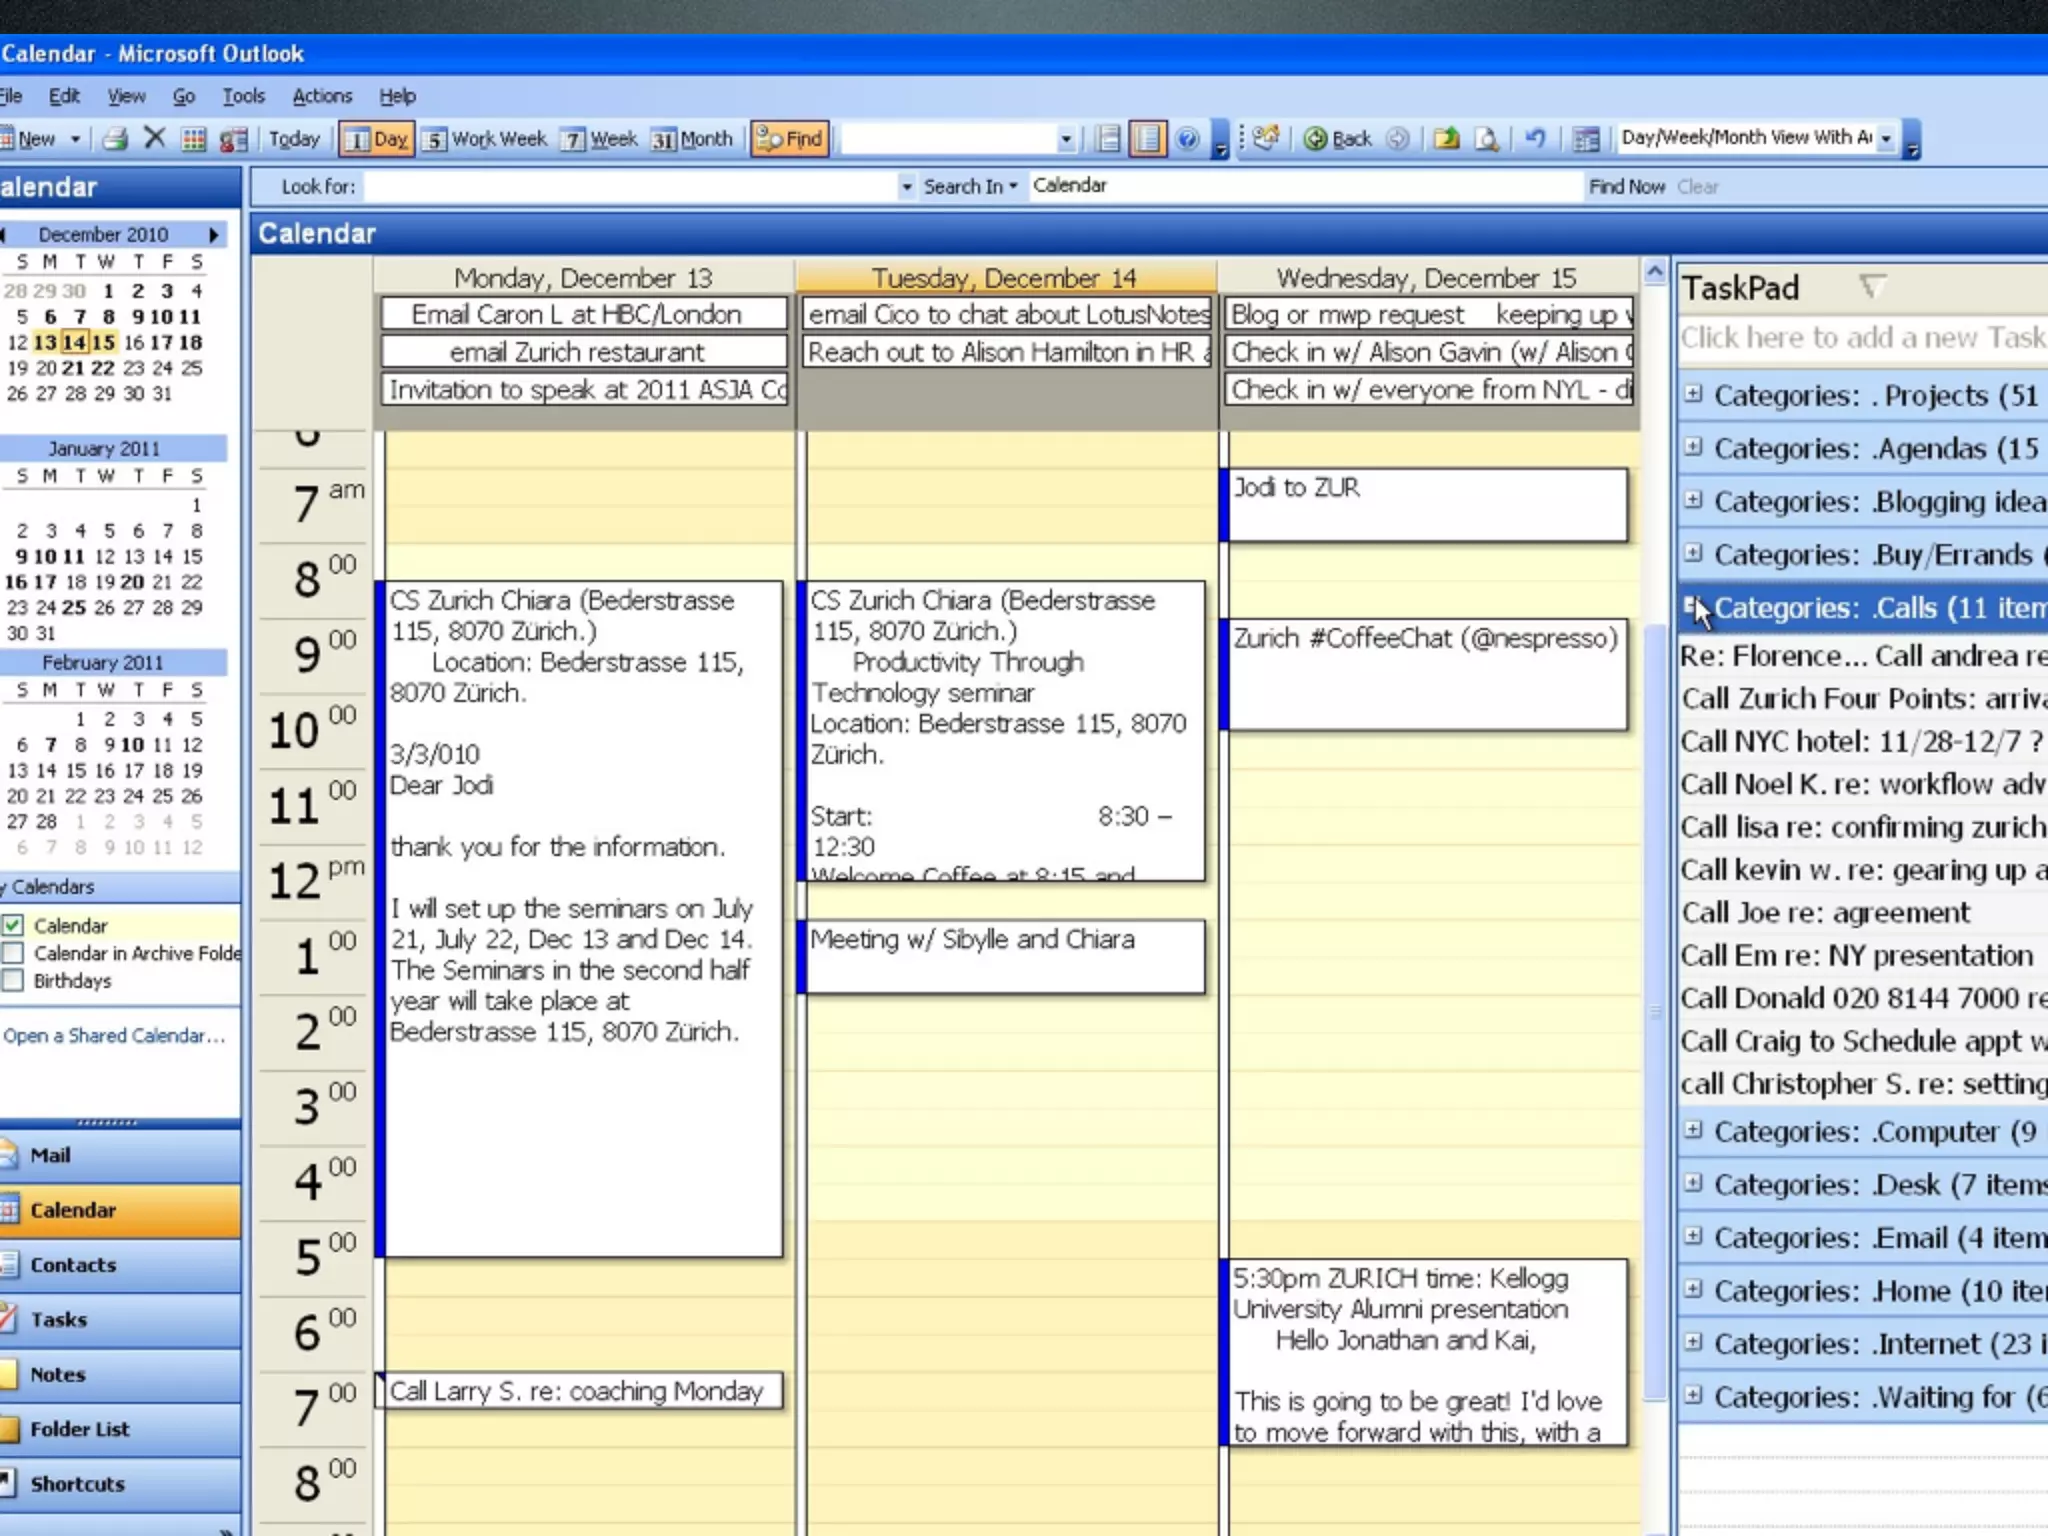This screenshot has width=2048, height=1536.
Task: Open Day/Week/Month view dropdown arrow
Action: point(1886,139)
